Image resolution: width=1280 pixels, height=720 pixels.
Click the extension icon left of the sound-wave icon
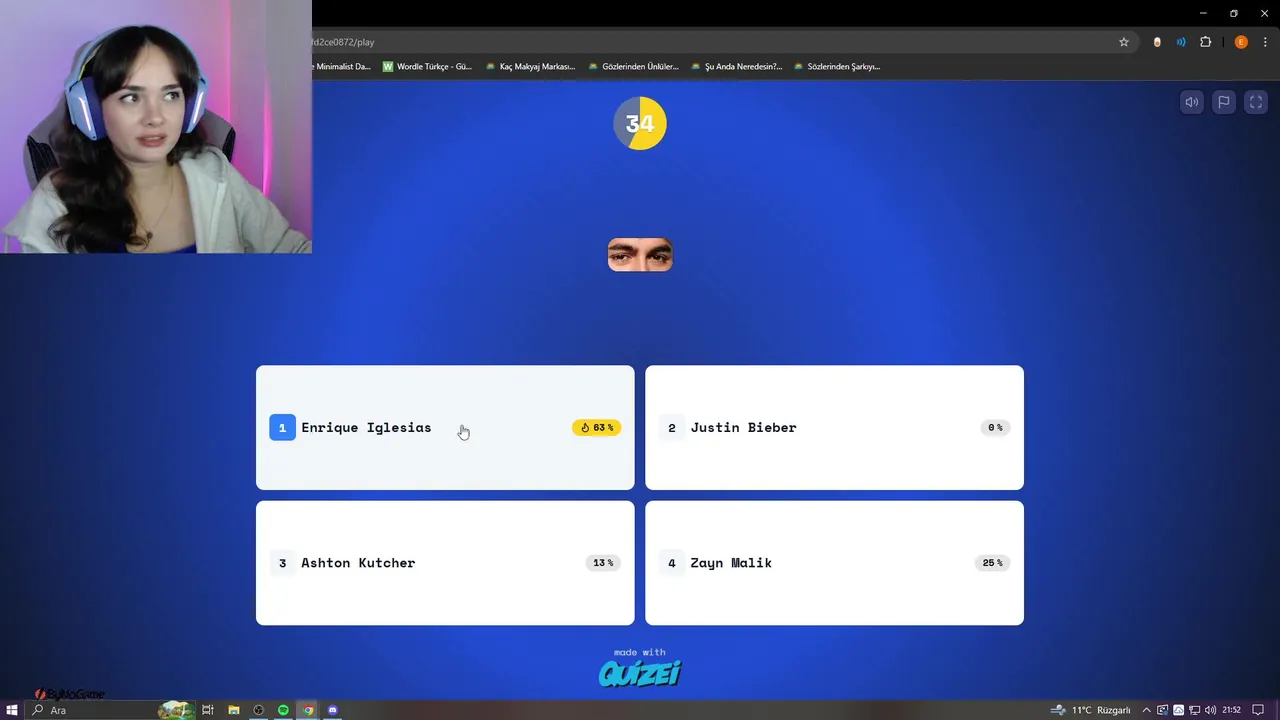1157,42
